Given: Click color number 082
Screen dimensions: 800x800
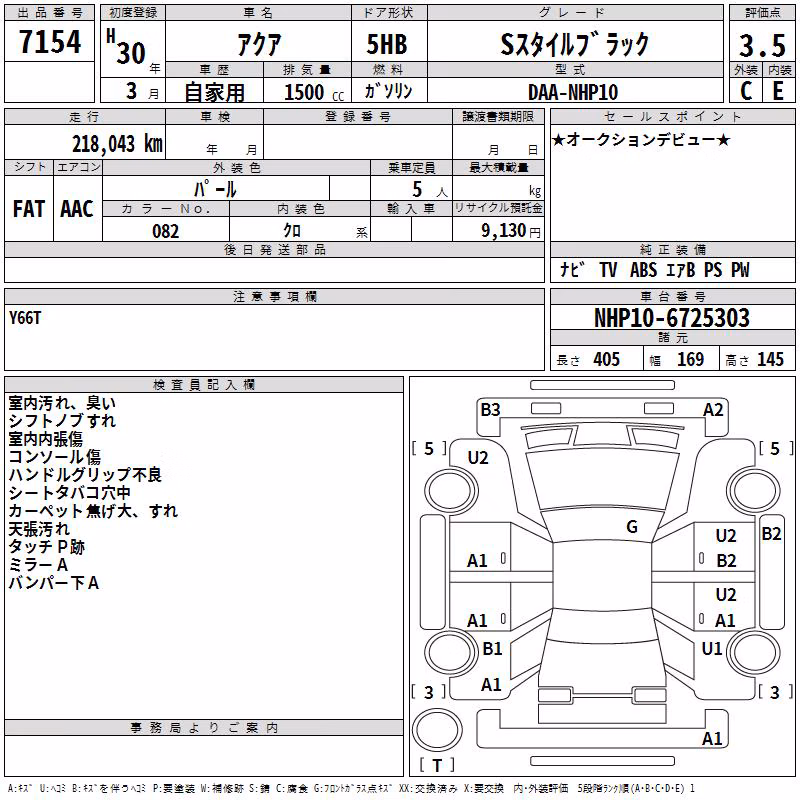Looking at the screenshot, I should (x=166, y=231).
